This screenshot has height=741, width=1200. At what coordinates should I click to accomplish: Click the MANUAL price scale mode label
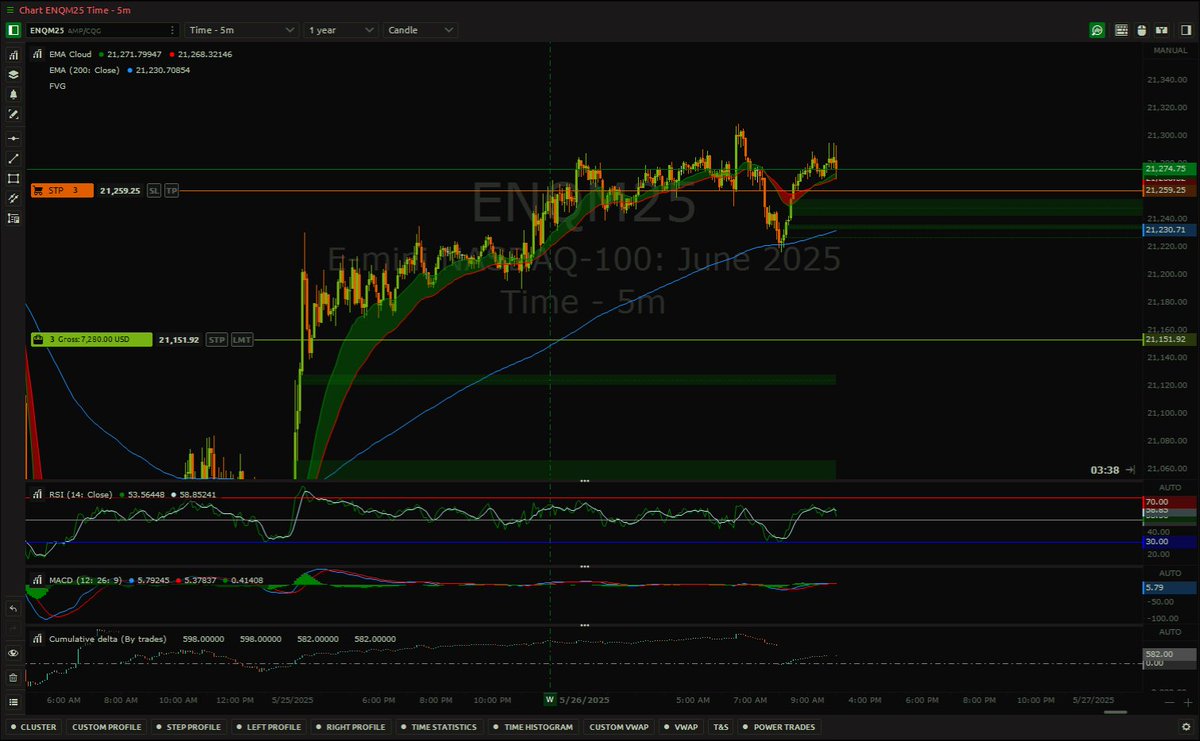(x=1170, y=50)
